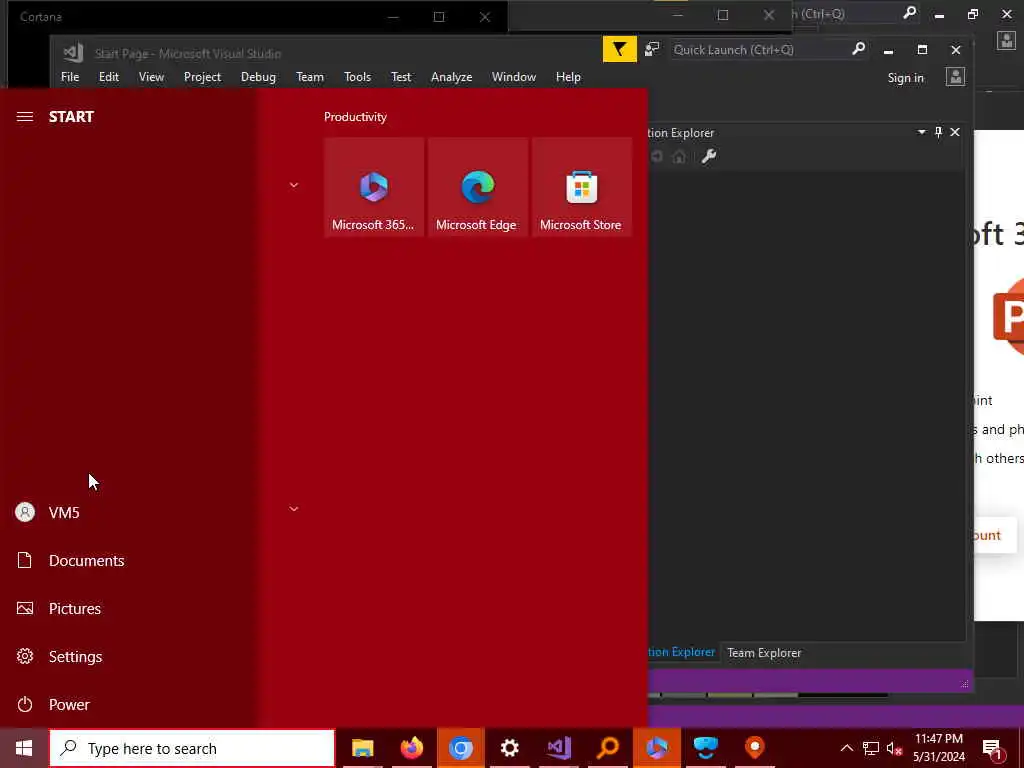Viewport: 1024px width, 768px height.
Task: Open the Test menu in Visual Studio
Action: coord(401,77)
